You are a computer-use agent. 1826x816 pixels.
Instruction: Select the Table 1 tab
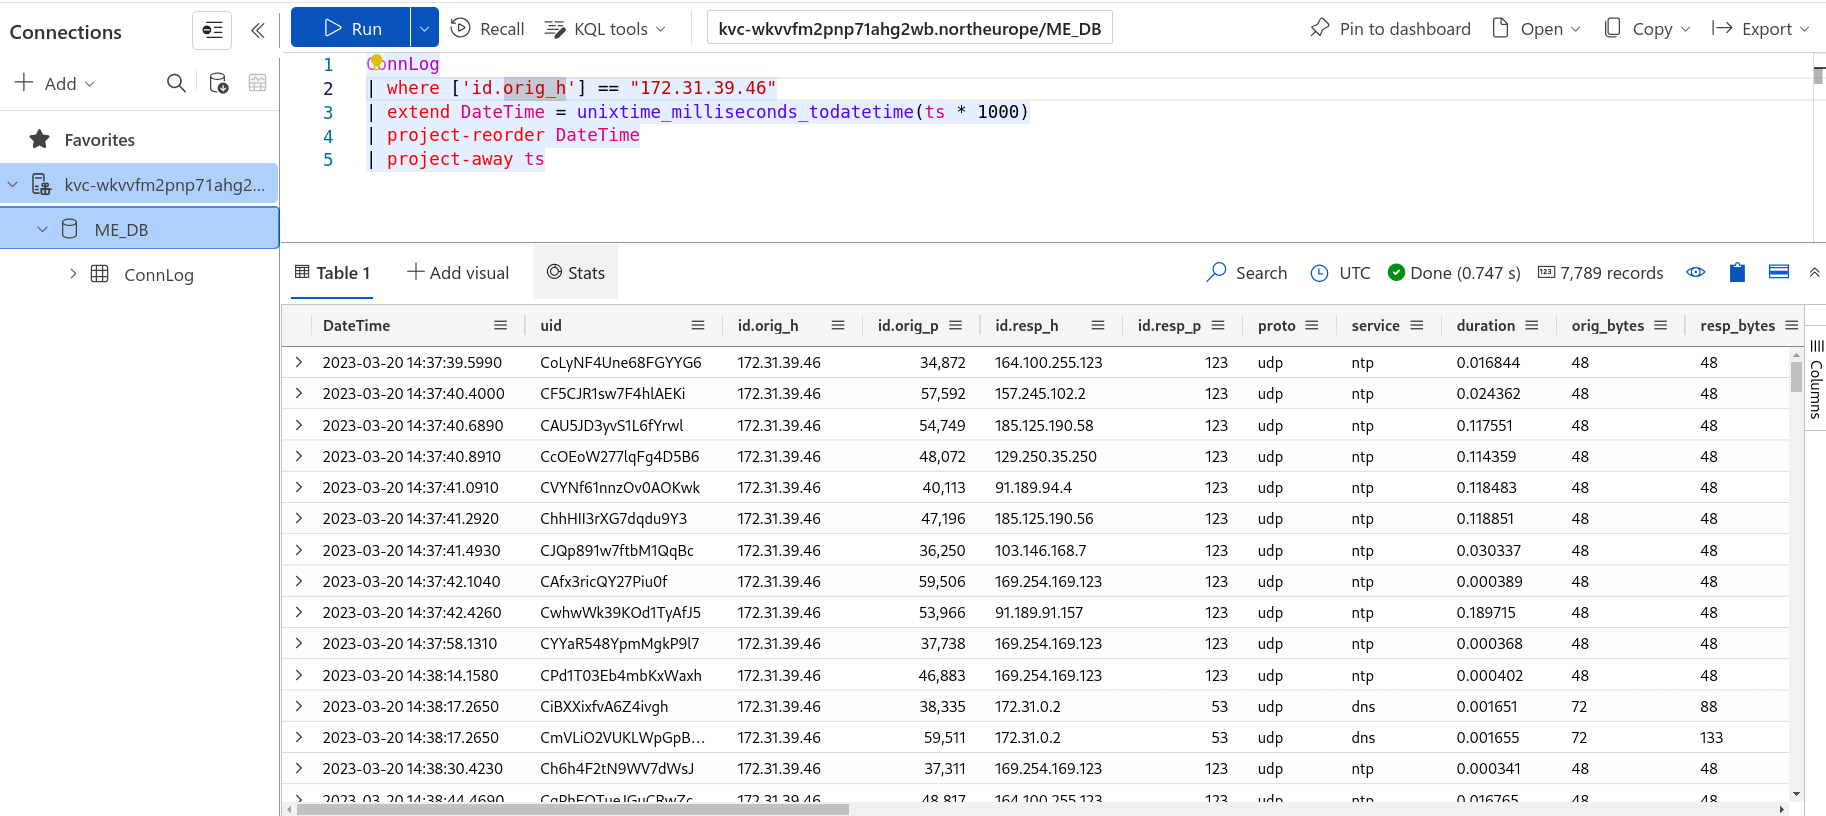point(333,273)
